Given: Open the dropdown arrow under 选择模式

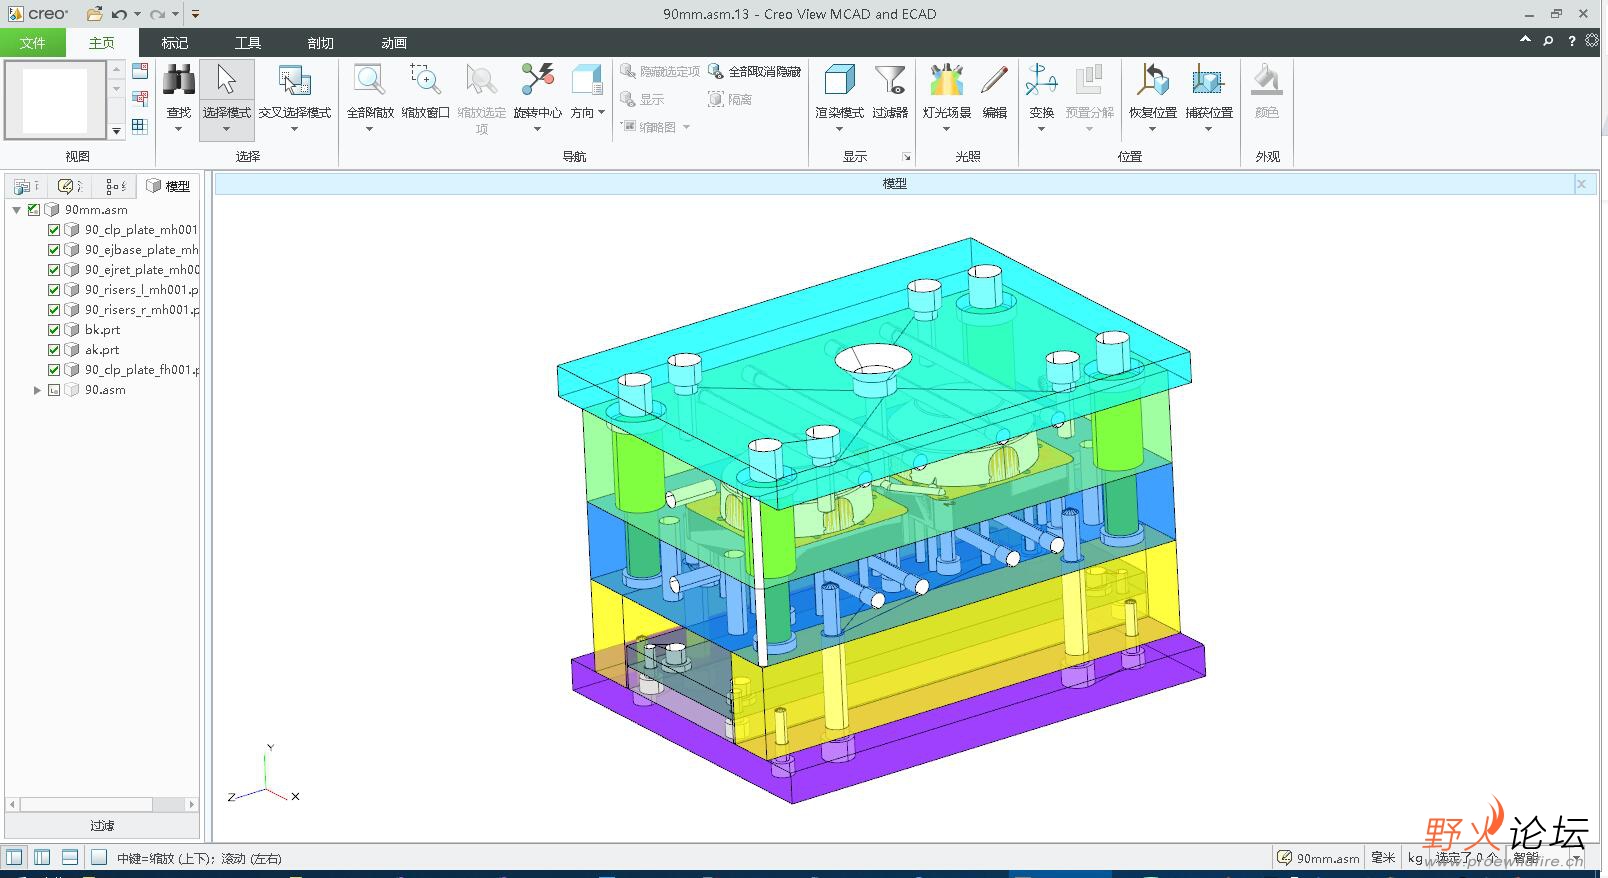Looking at the screenshot, I should (227, 128).
